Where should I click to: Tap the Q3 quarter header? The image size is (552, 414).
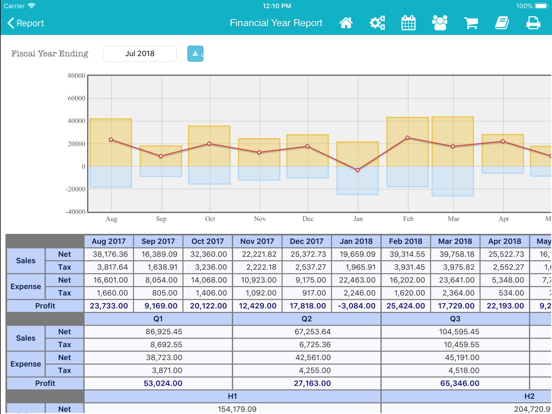(455, 319)
